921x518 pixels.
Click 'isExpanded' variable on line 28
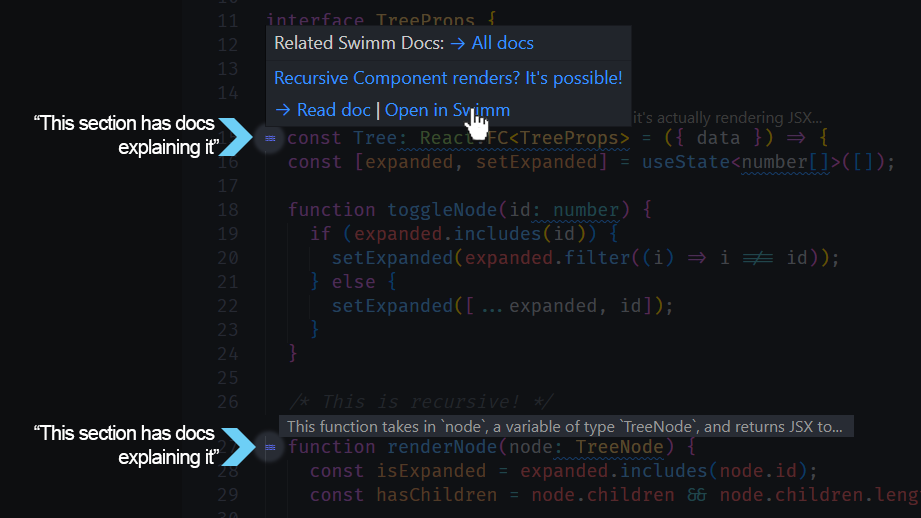coord(431,472)
